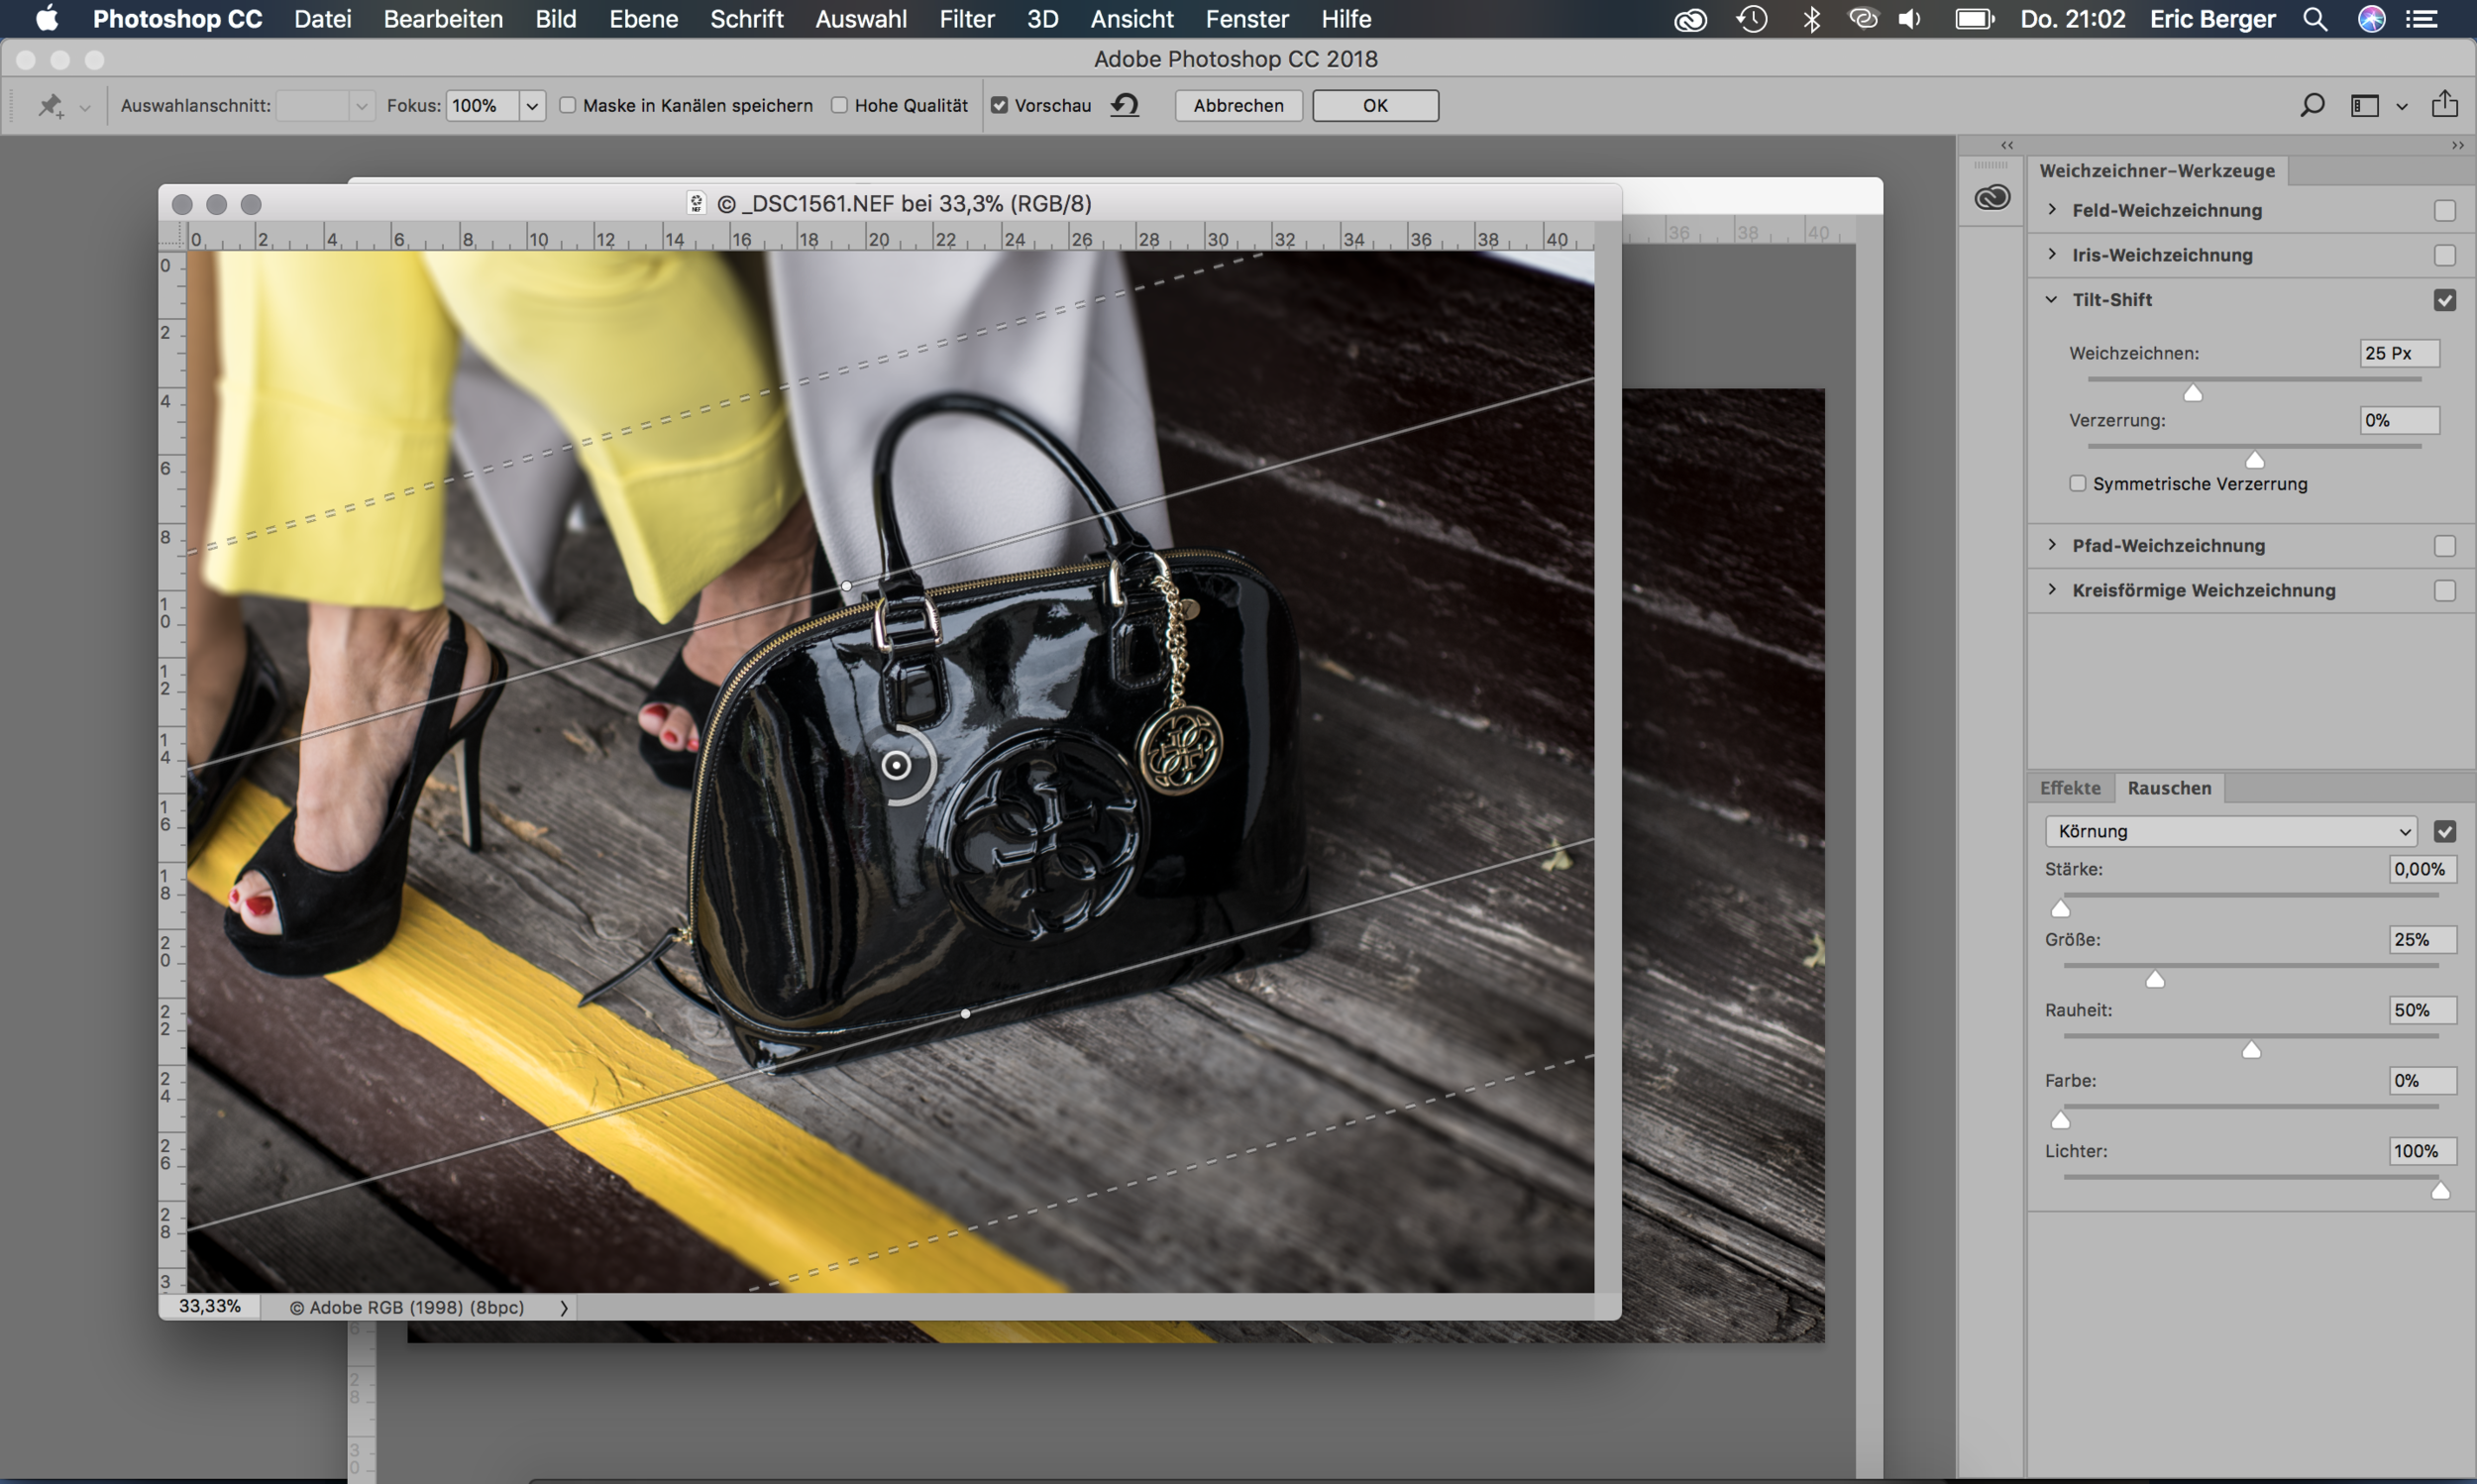Switch to the Effekte tab
Viewport: 2477px width, 1484px height.
coord(2070,788)
